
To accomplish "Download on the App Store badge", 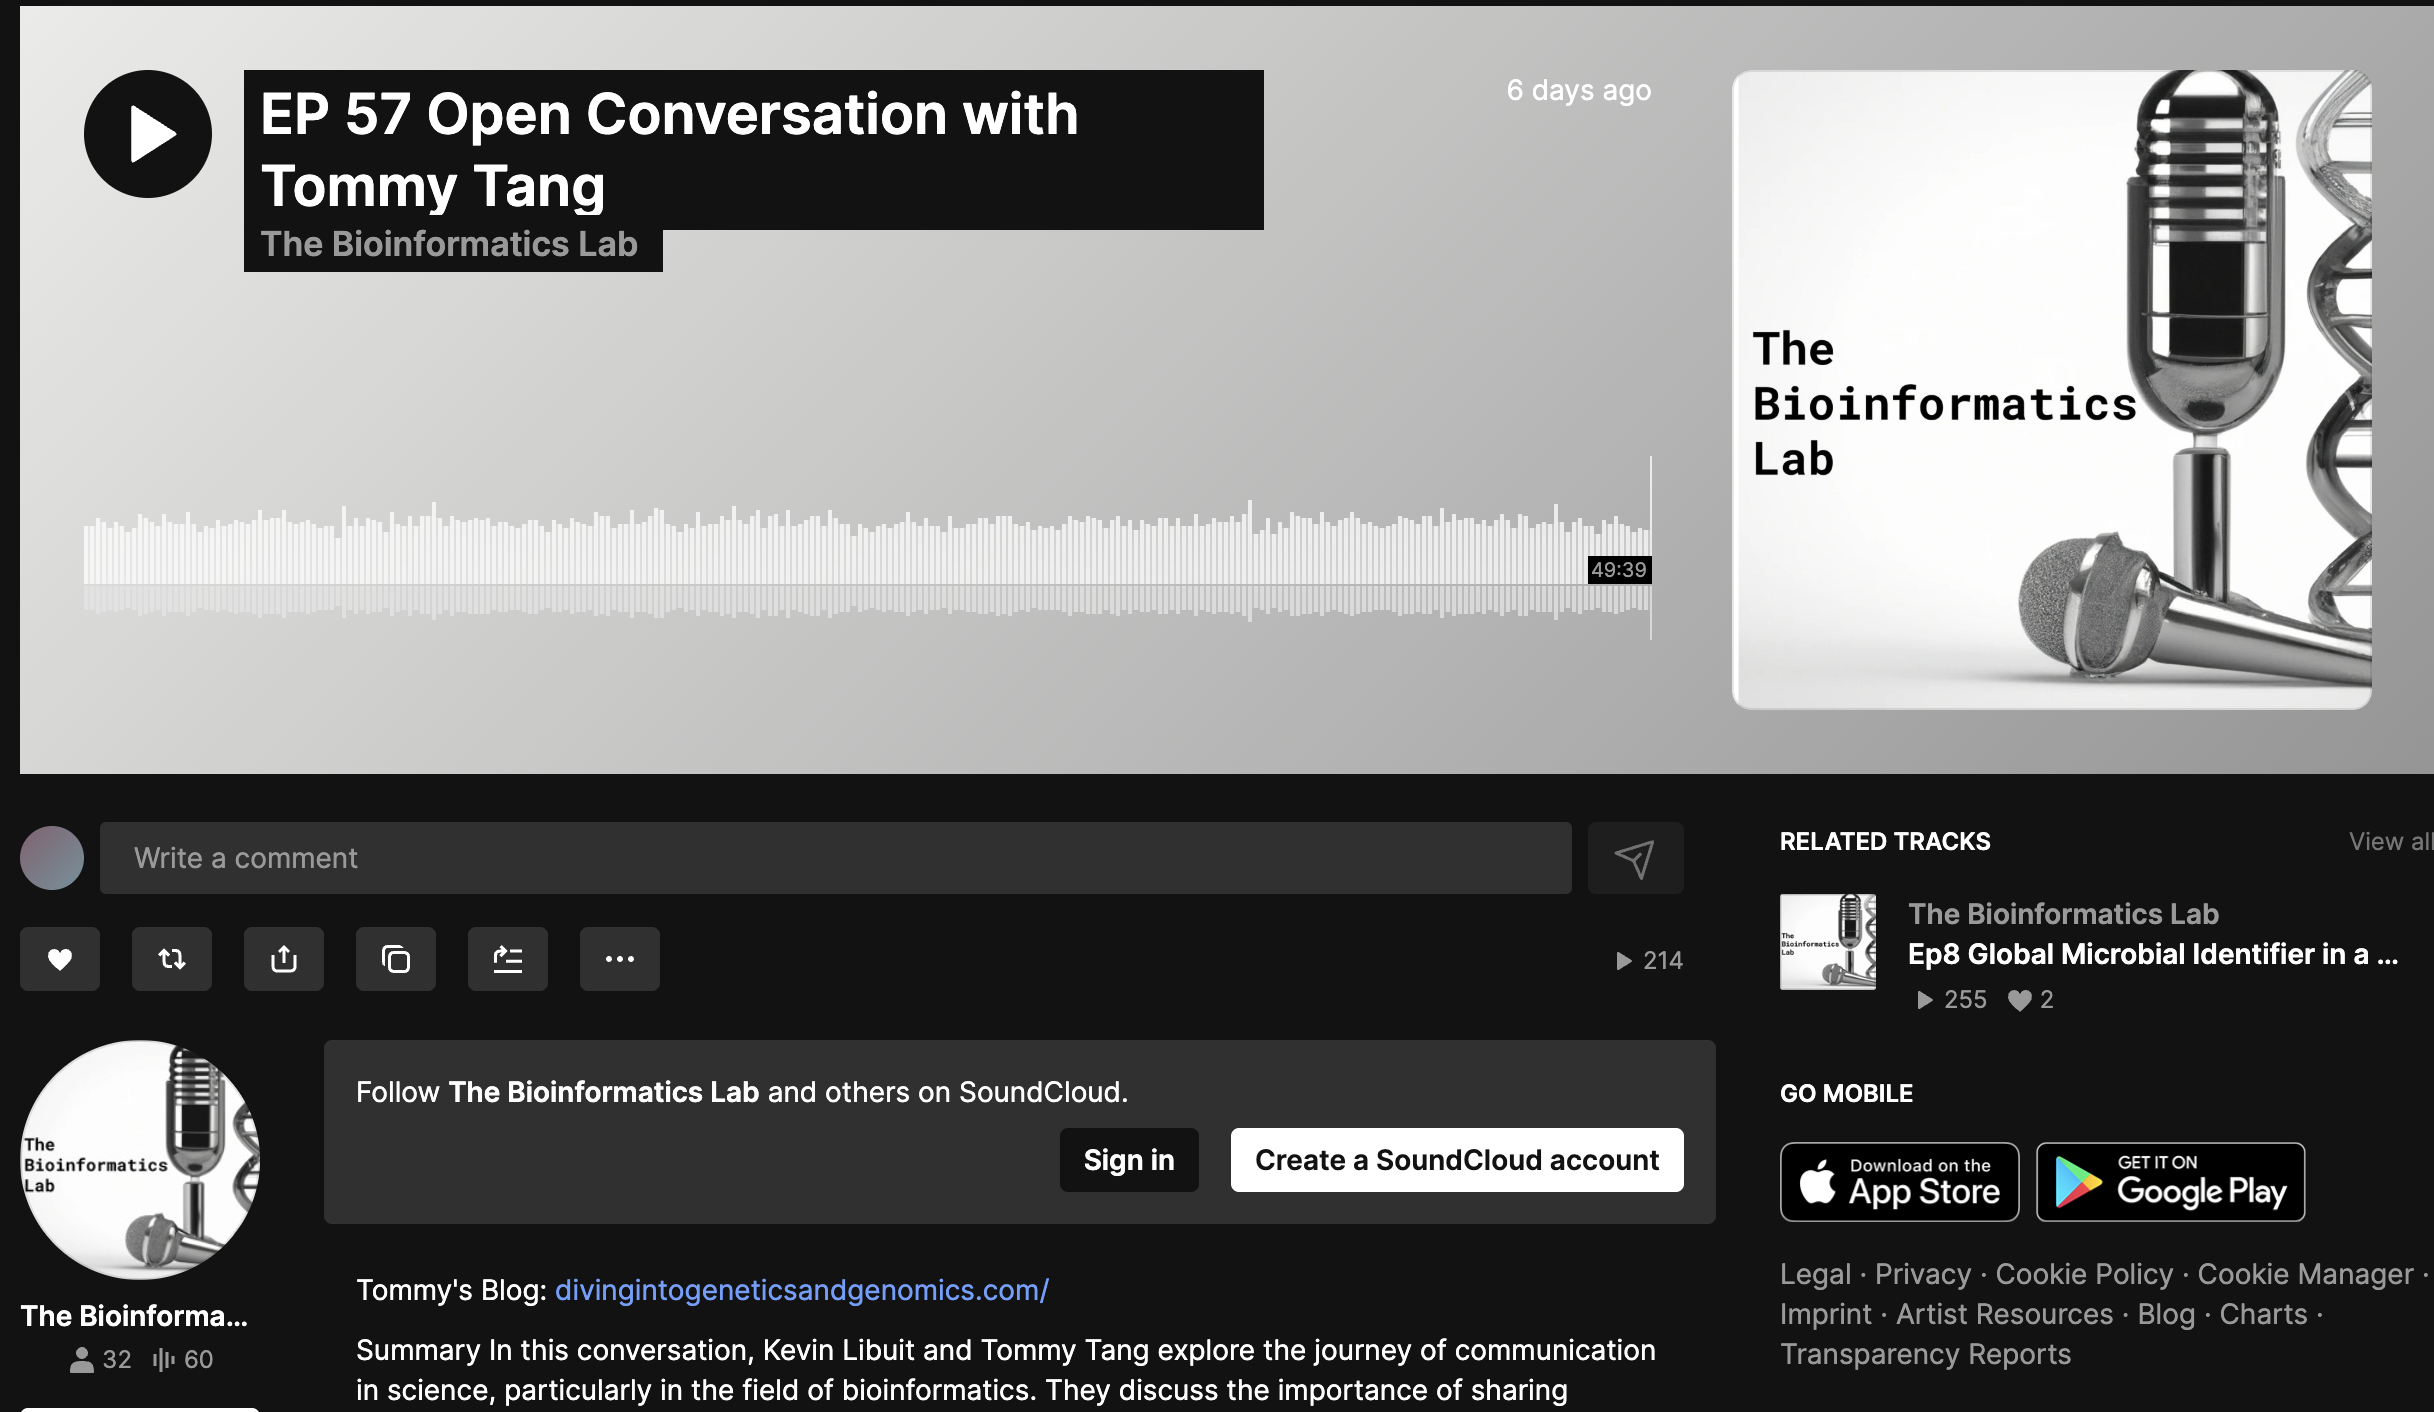I will (x=1900, y=1182).
